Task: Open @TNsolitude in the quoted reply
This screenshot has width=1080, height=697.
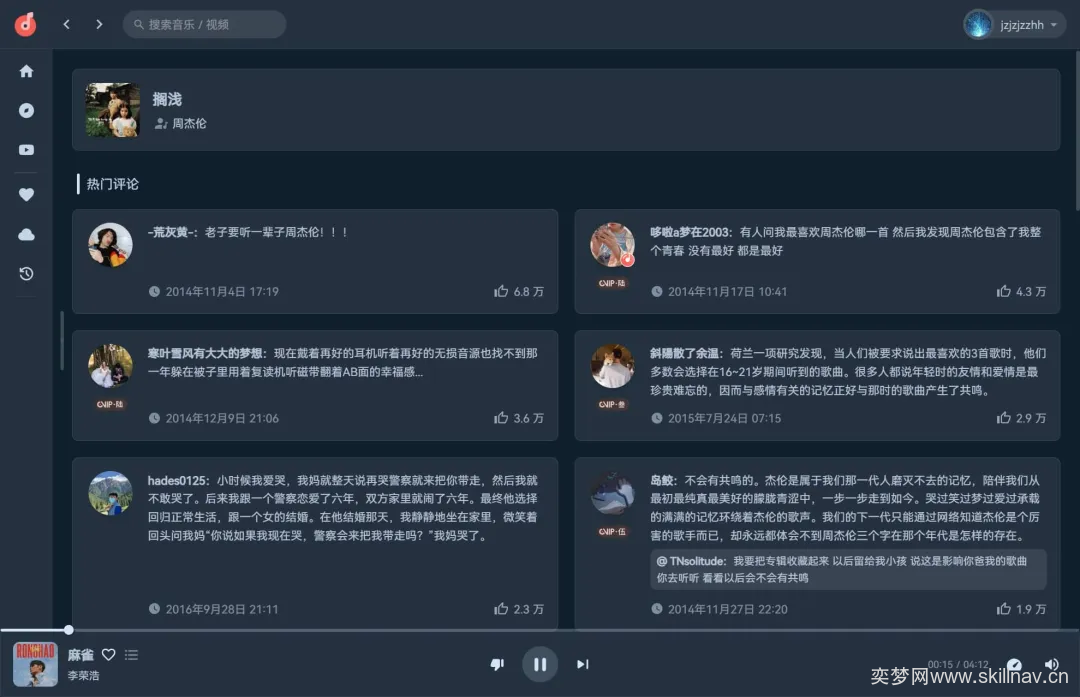Action: (x=691, y=561)
